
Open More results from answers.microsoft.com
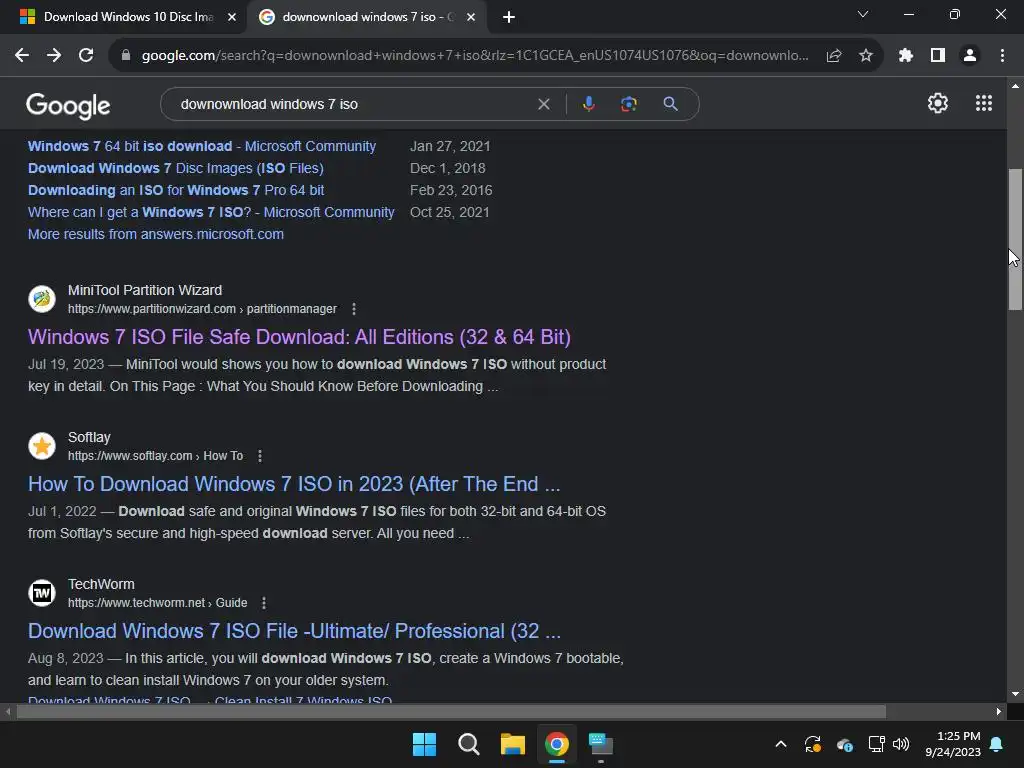click(156, 234)
